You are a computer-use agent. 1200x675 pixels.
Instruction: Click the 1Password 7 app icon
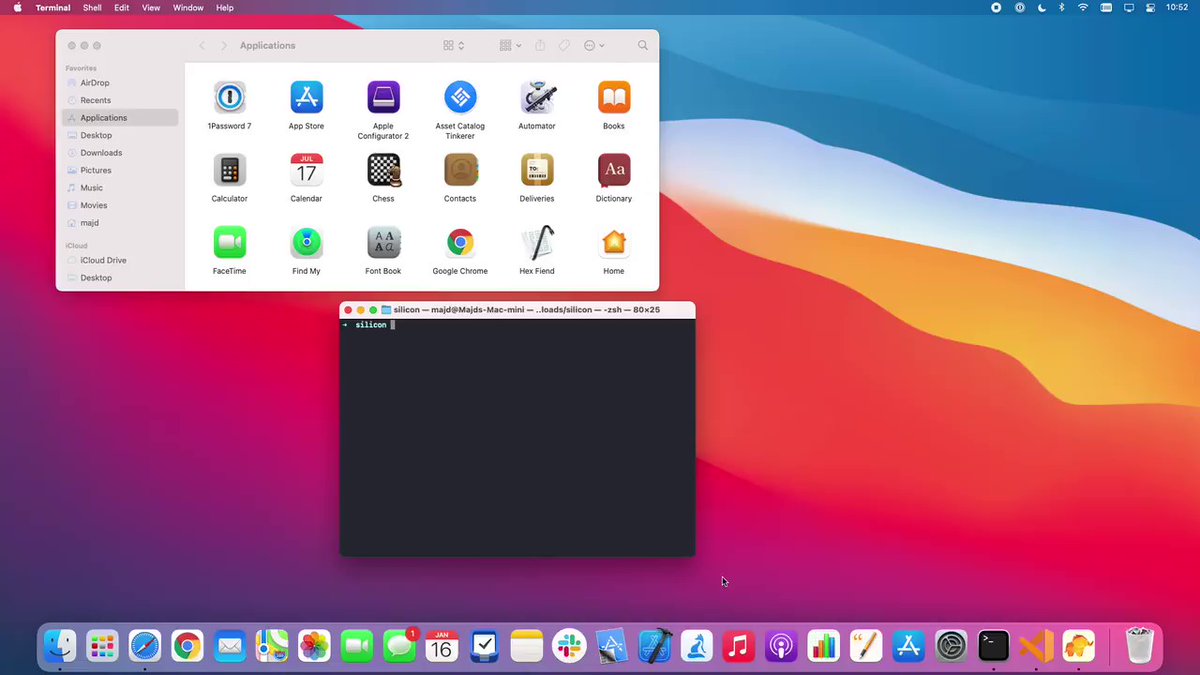pos(229,98)
